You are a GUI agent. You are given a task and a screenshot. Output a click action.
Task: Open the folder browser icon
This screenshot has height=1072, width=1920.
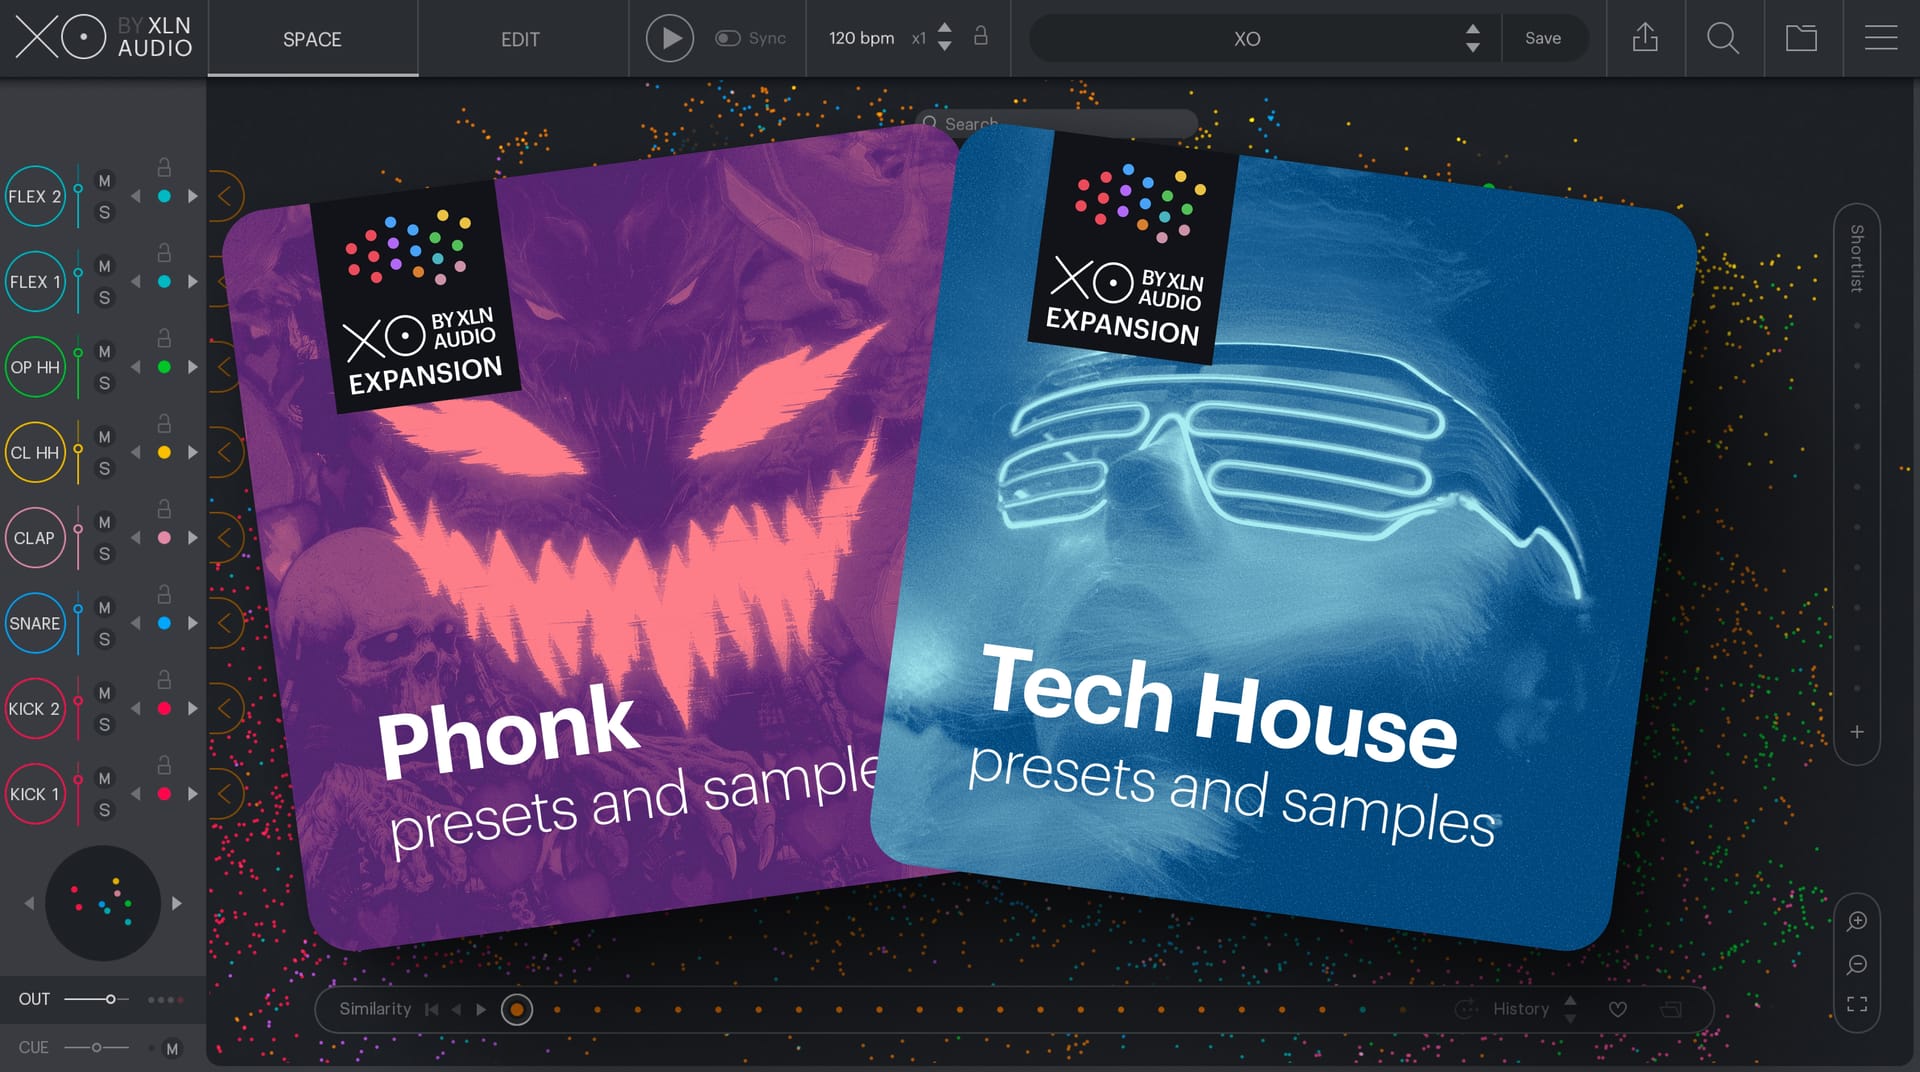click(1801, 38)
